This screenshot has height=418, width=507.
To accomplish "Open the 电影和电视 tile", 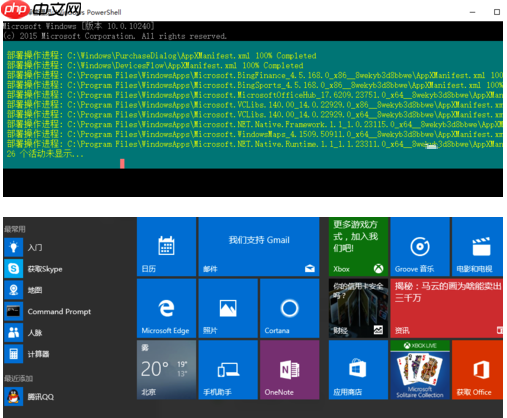I will pyautogui.click(x=477, y=247).
